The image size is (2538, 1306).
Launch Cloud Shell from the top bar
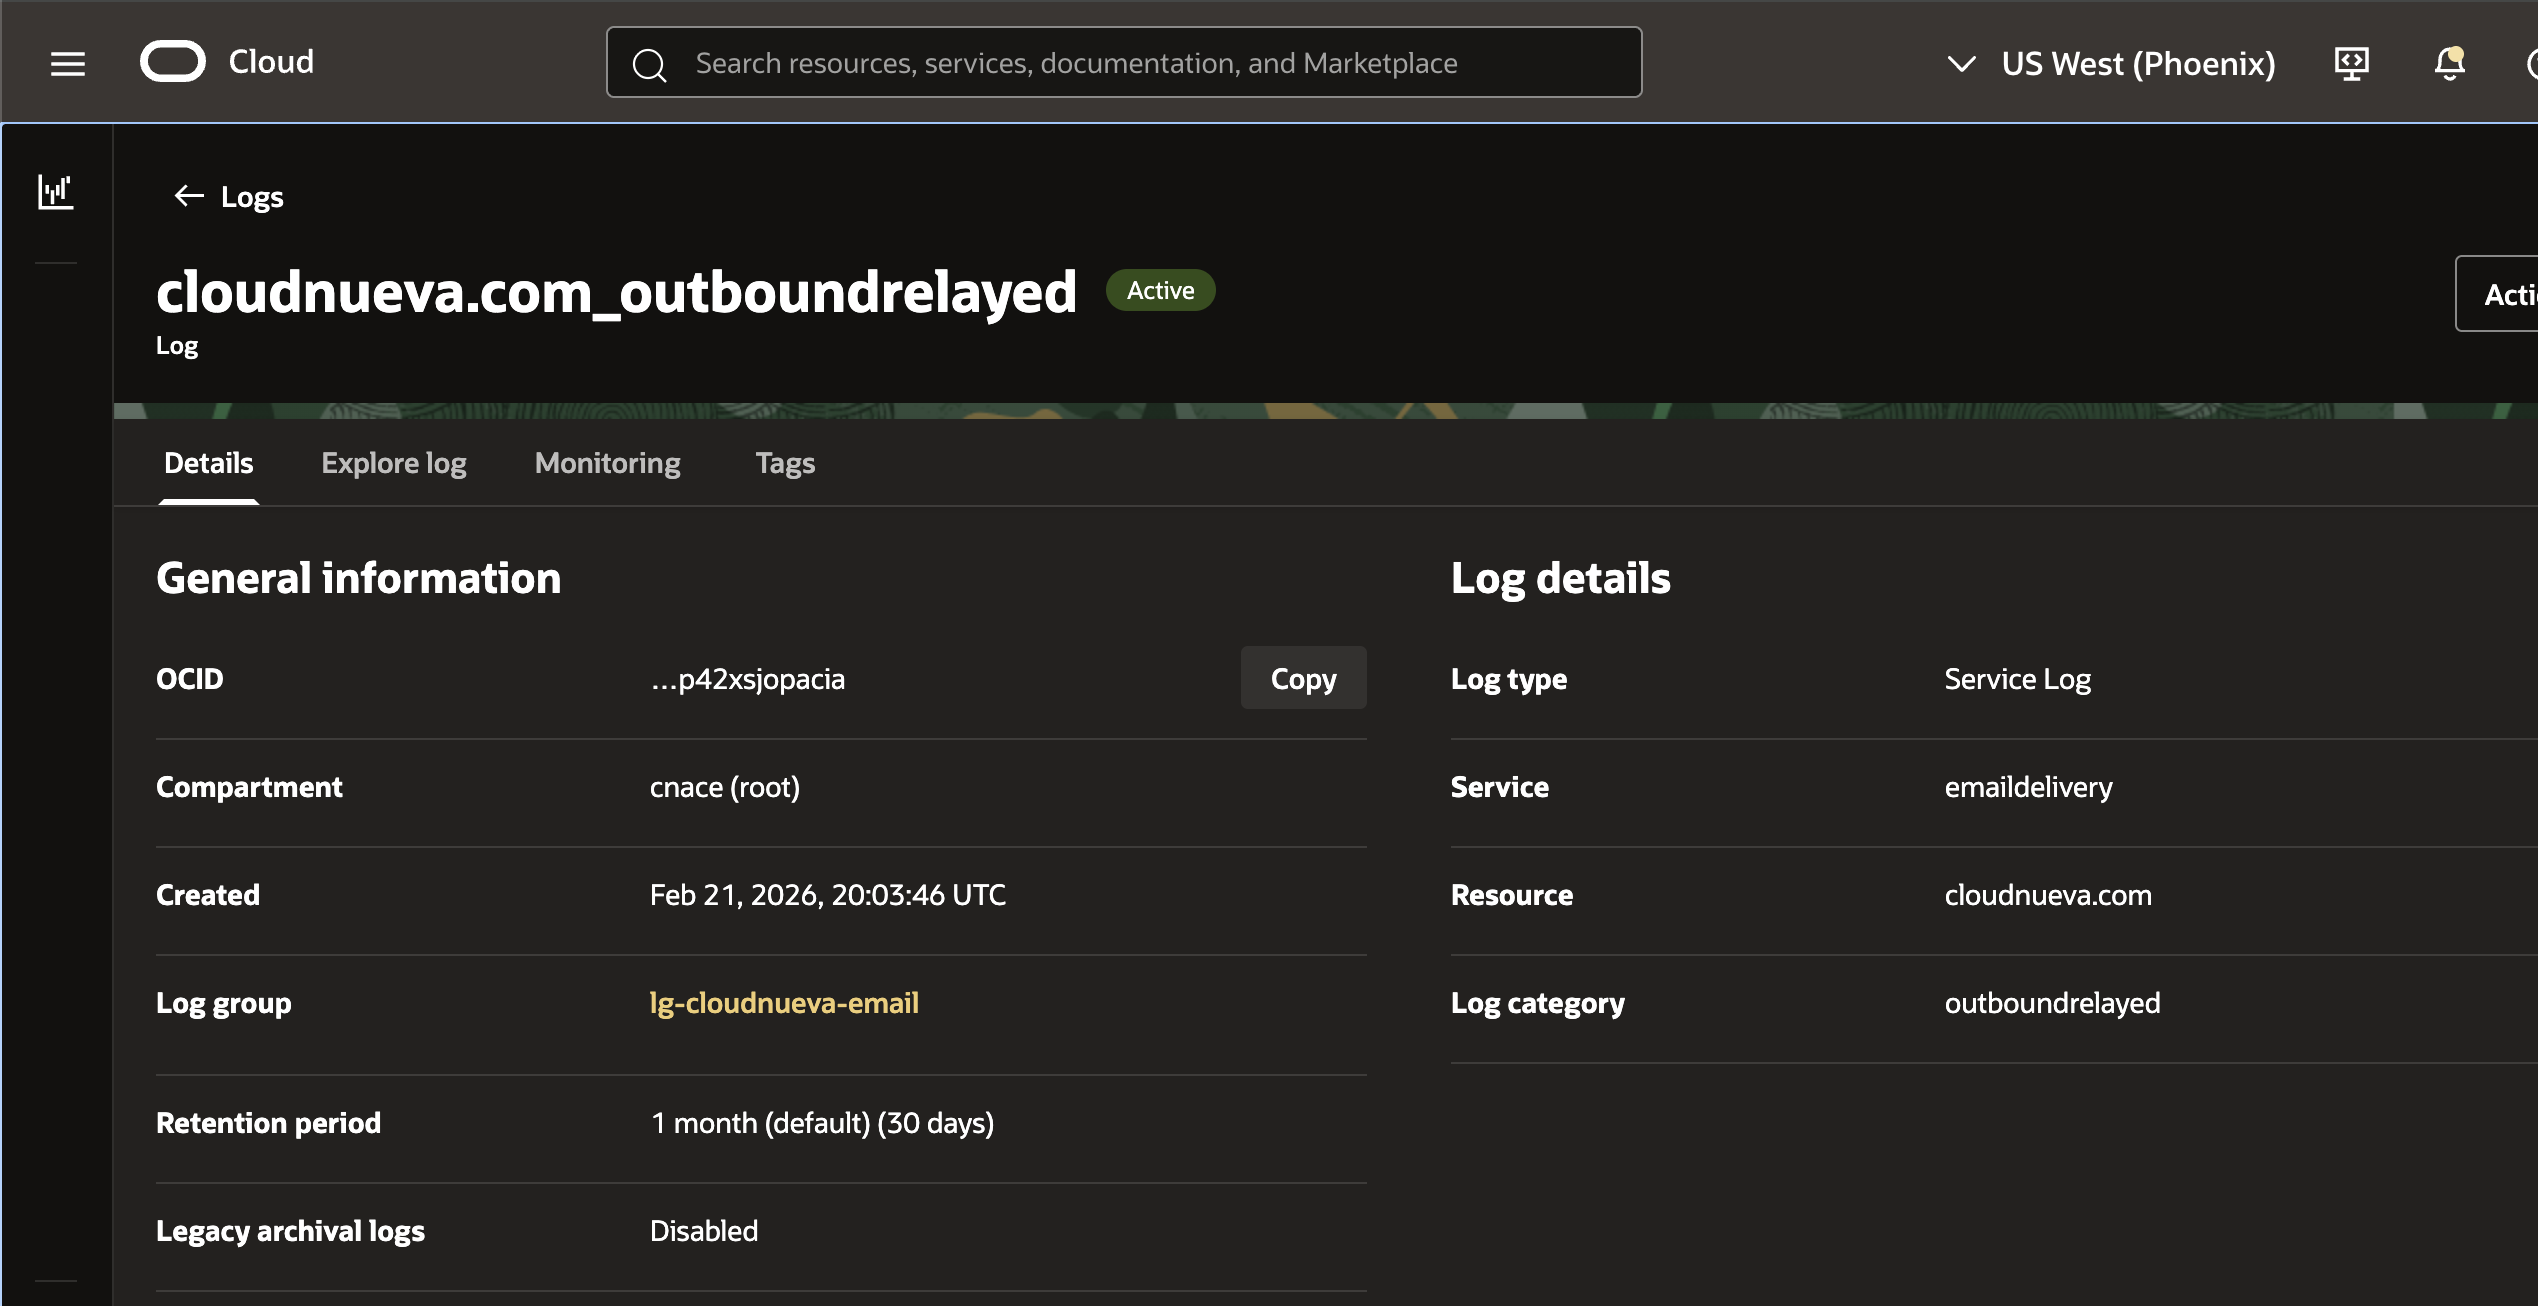tap(2351, 63)
